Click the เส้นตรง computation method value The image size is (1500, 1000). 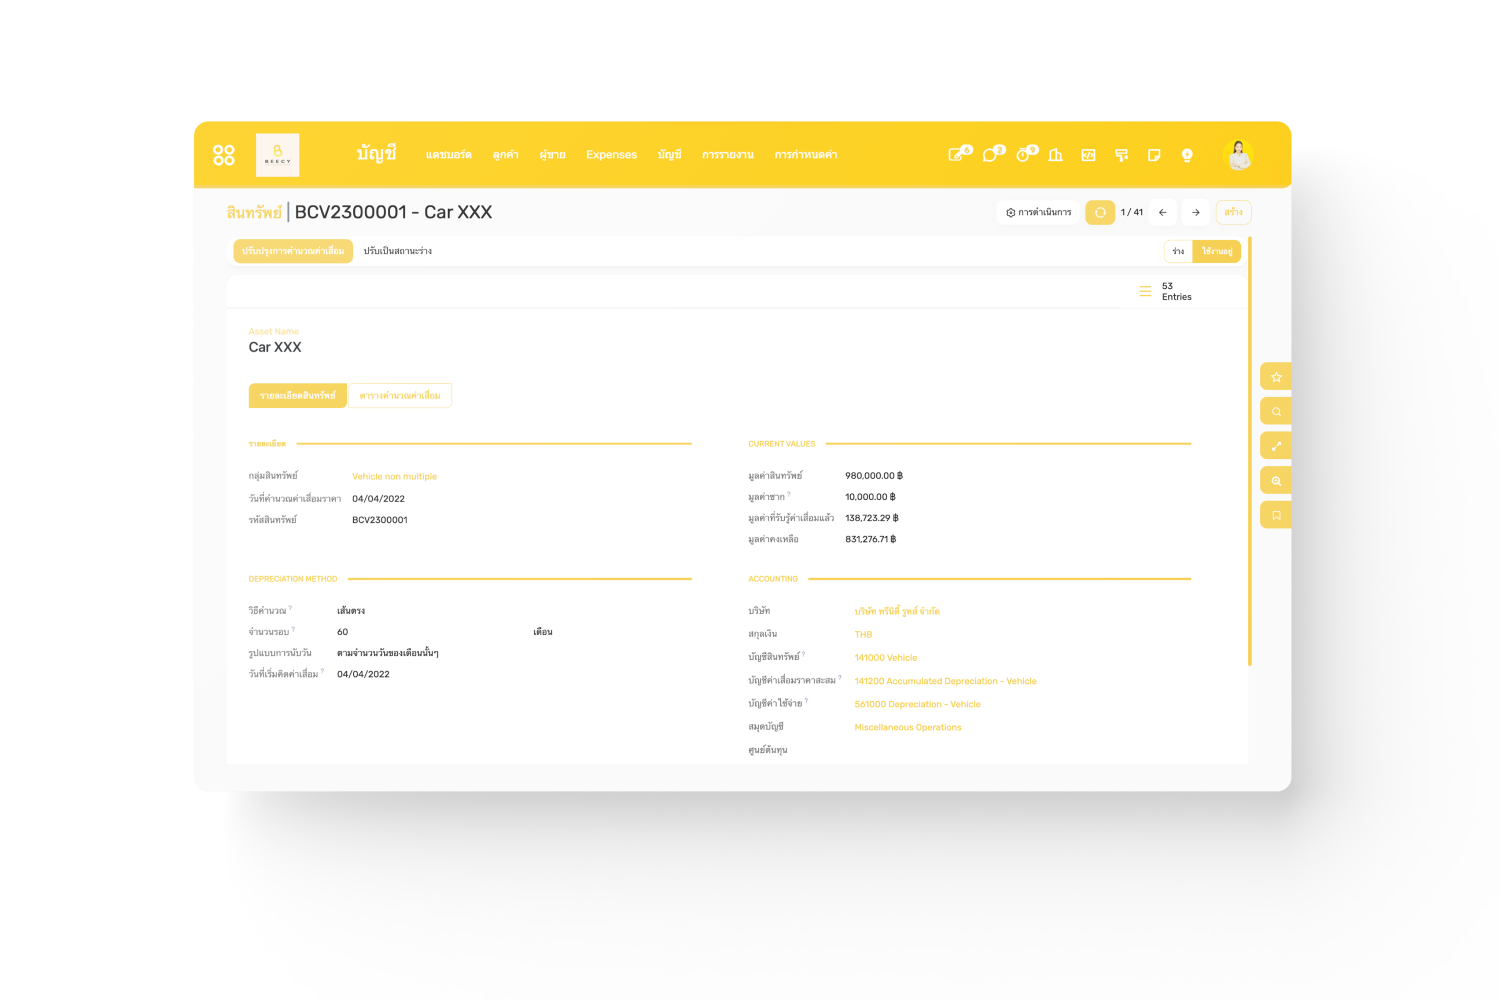(x=351, y=611)
